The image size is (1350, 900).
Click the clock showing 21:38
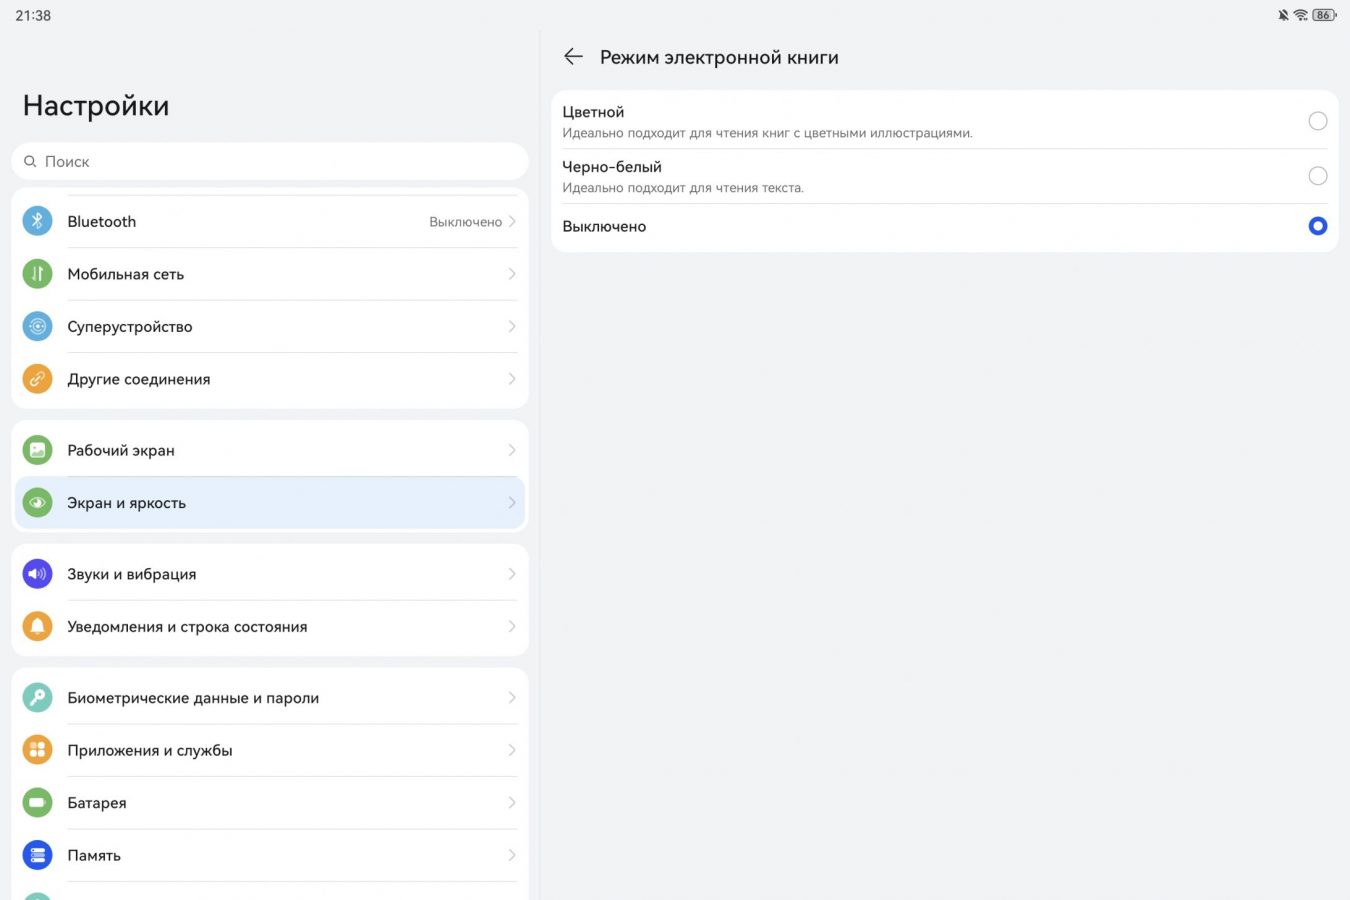point(33,15)
